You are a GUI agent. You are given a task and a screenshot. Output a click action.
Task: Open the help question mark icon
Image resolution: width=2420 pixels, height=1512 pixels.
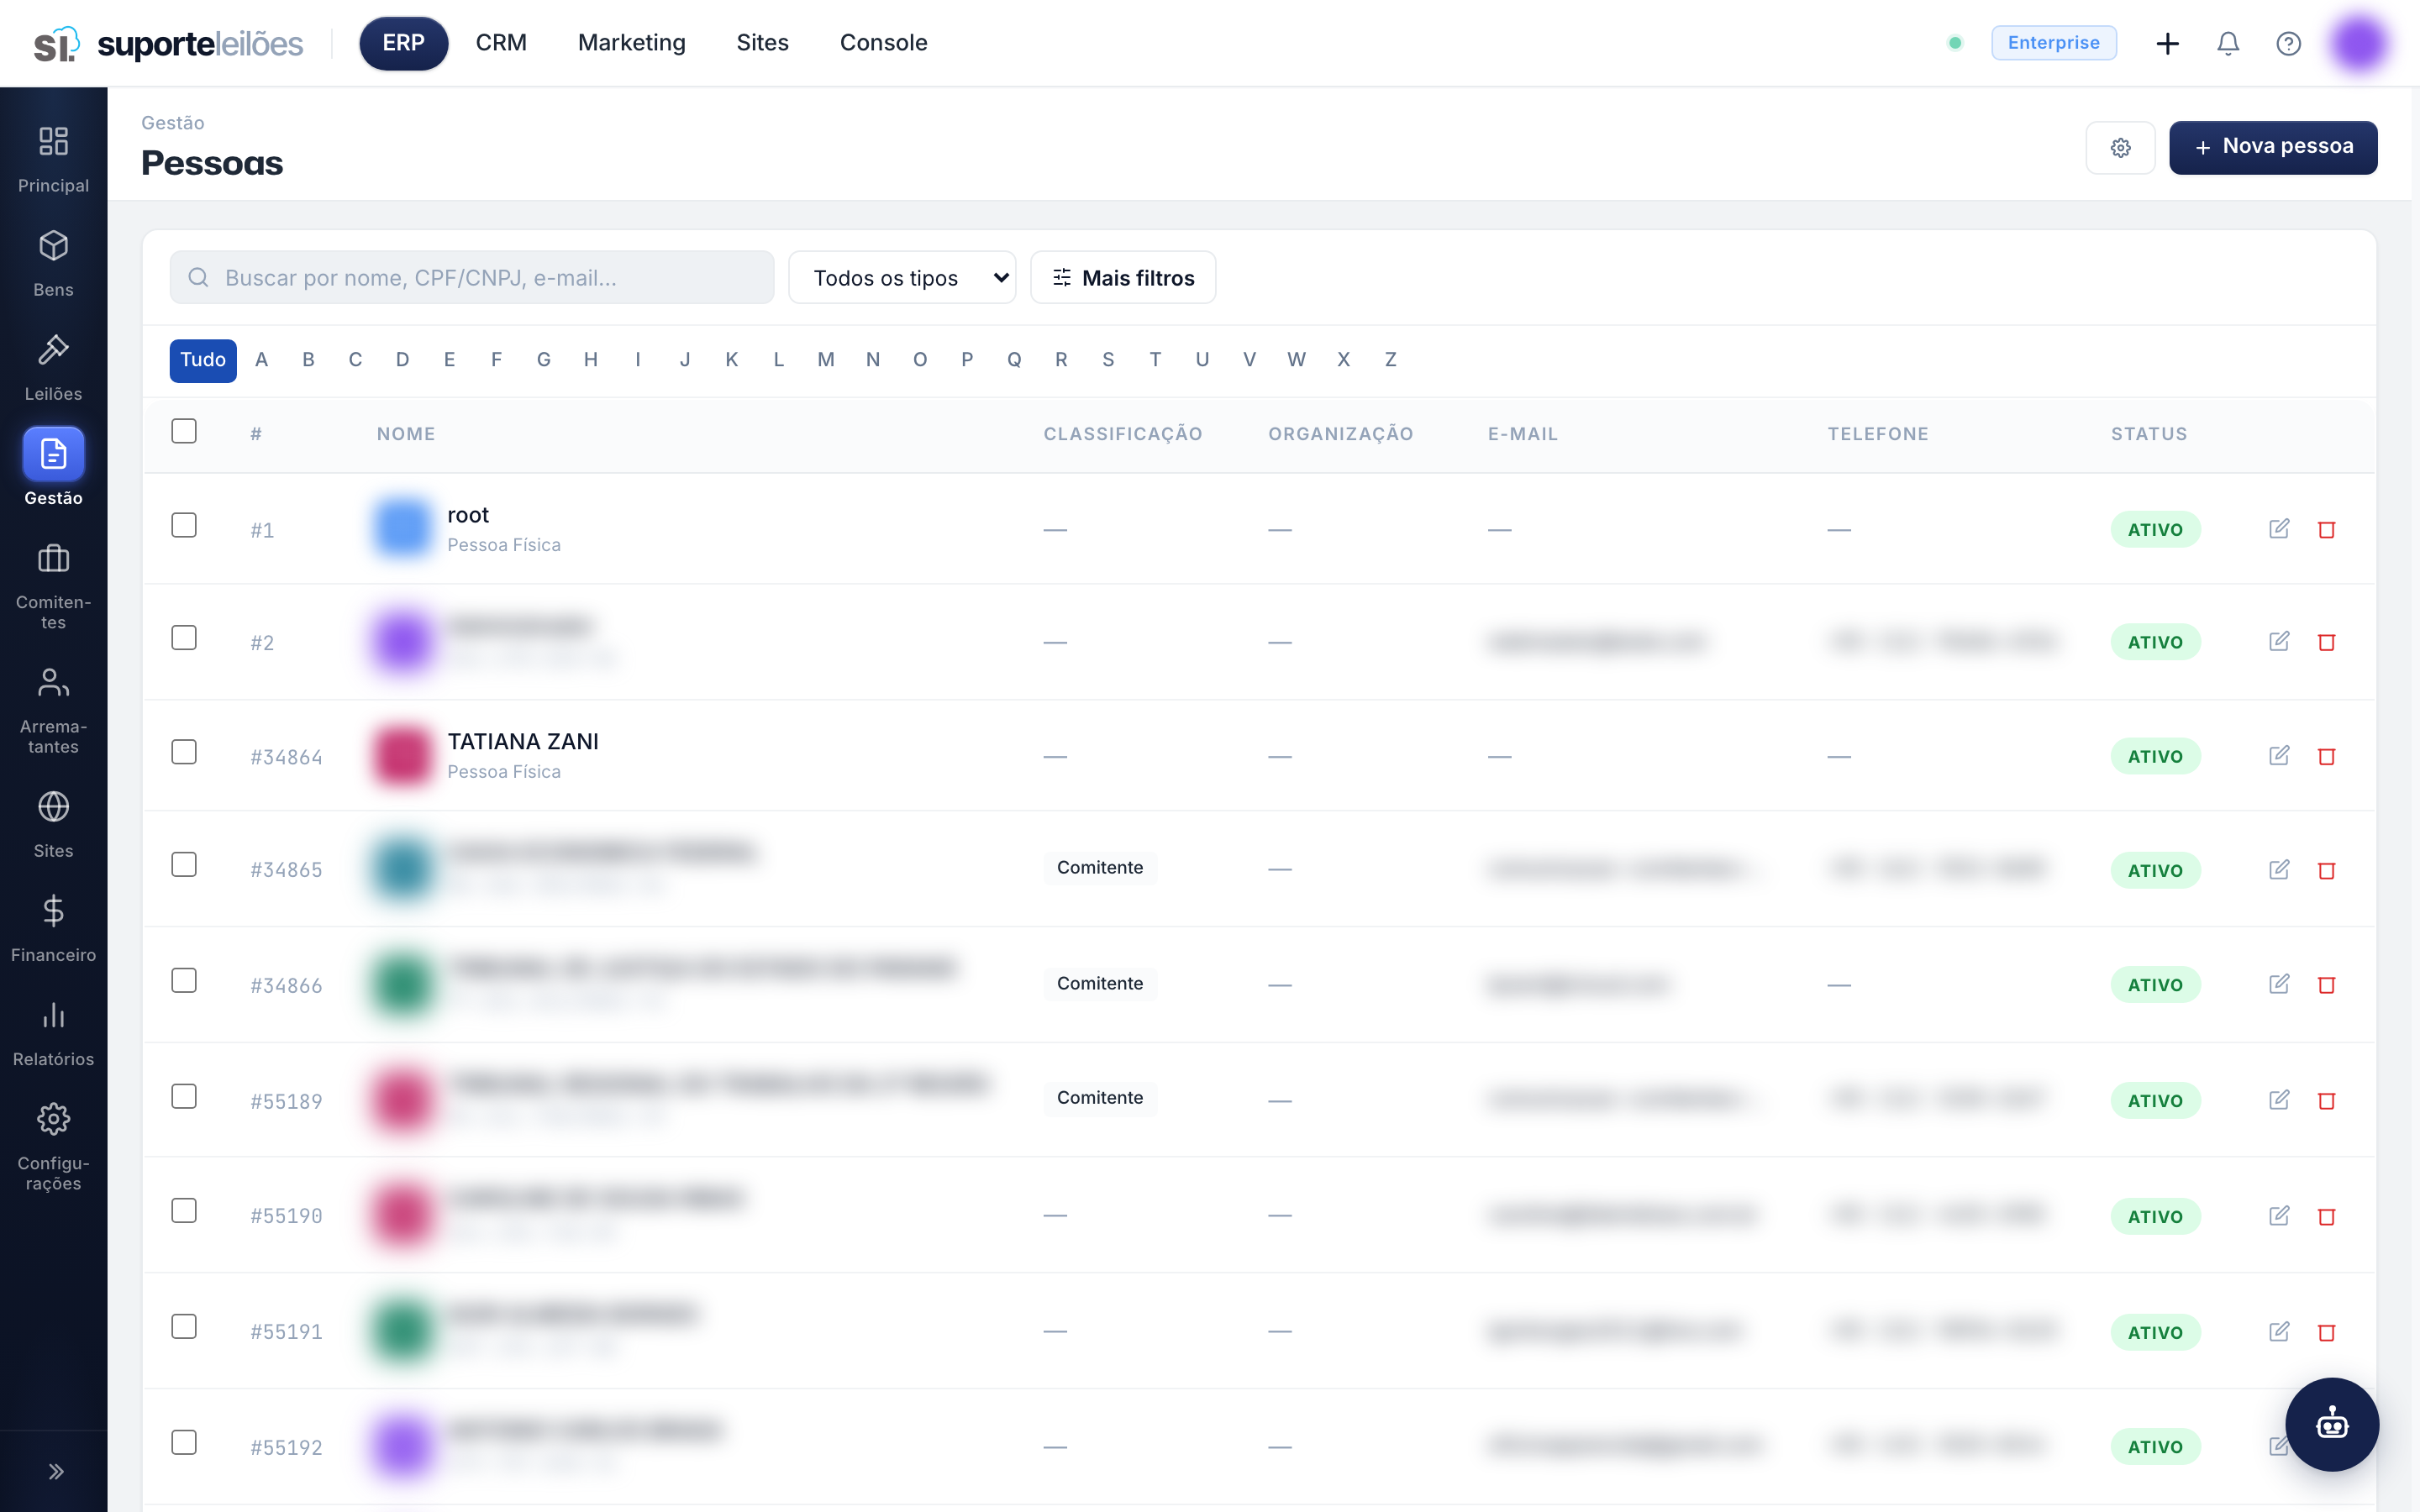pyautogui.click(x=2288, y=43)
